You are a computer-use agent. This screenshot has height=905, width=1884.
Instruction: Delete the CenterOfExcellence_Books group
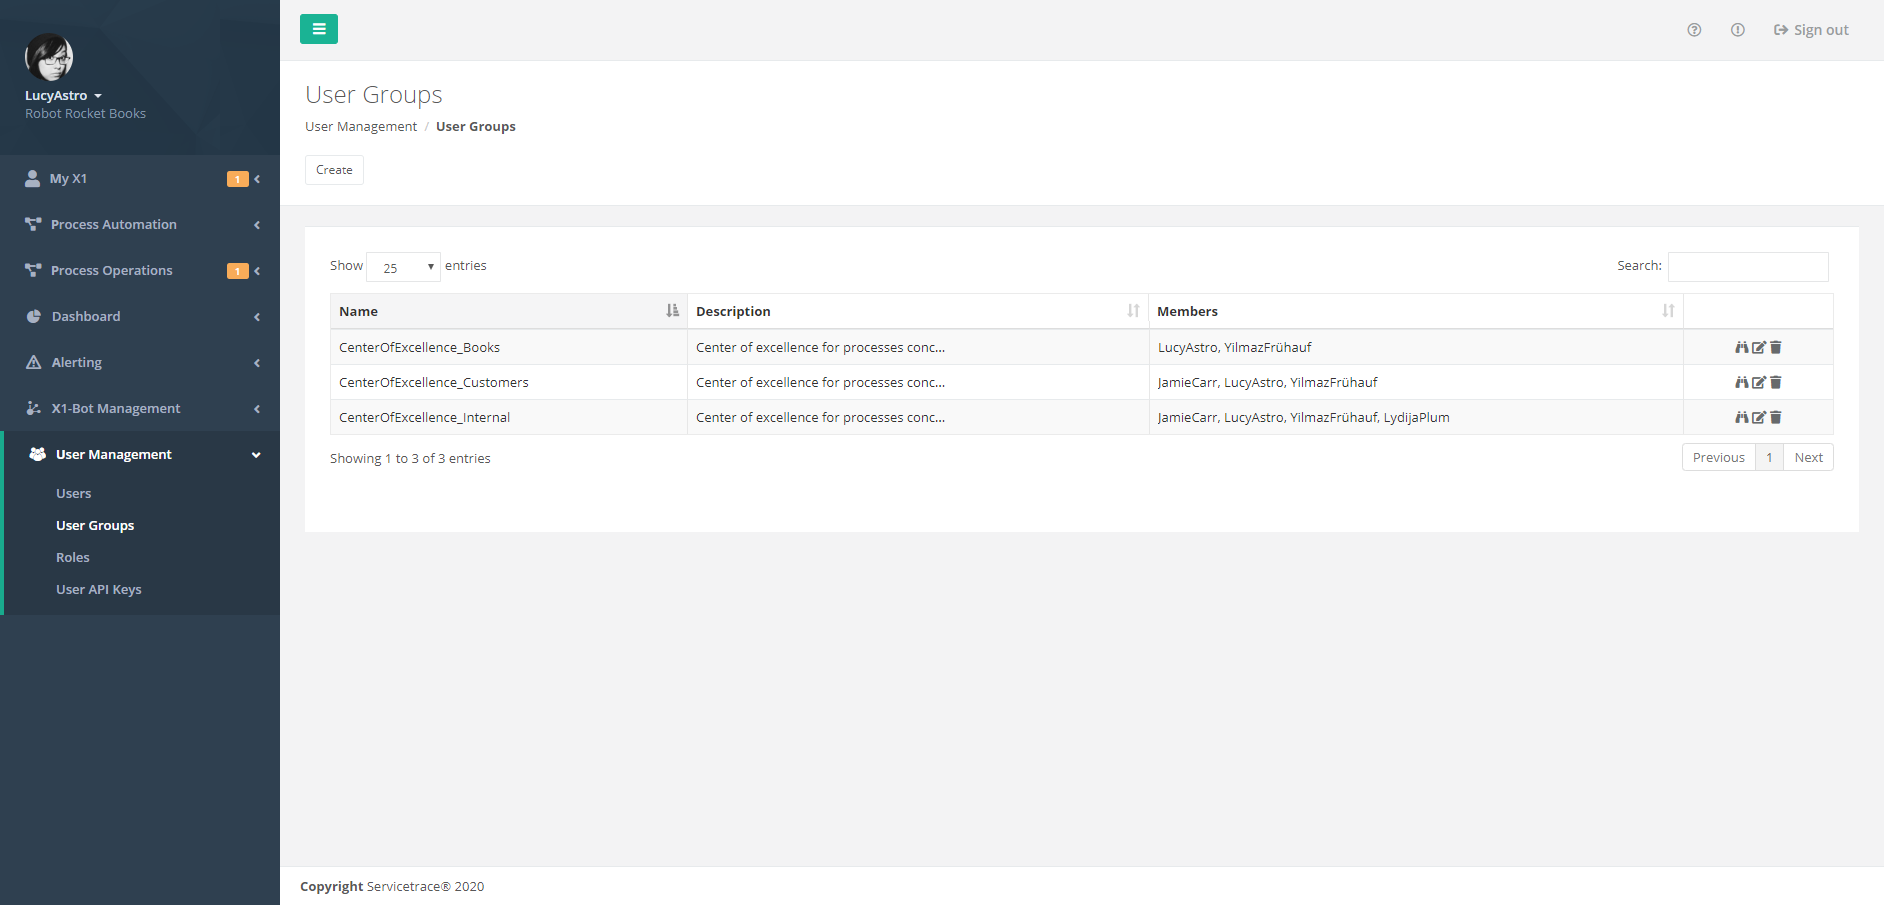click(1776, 348)
